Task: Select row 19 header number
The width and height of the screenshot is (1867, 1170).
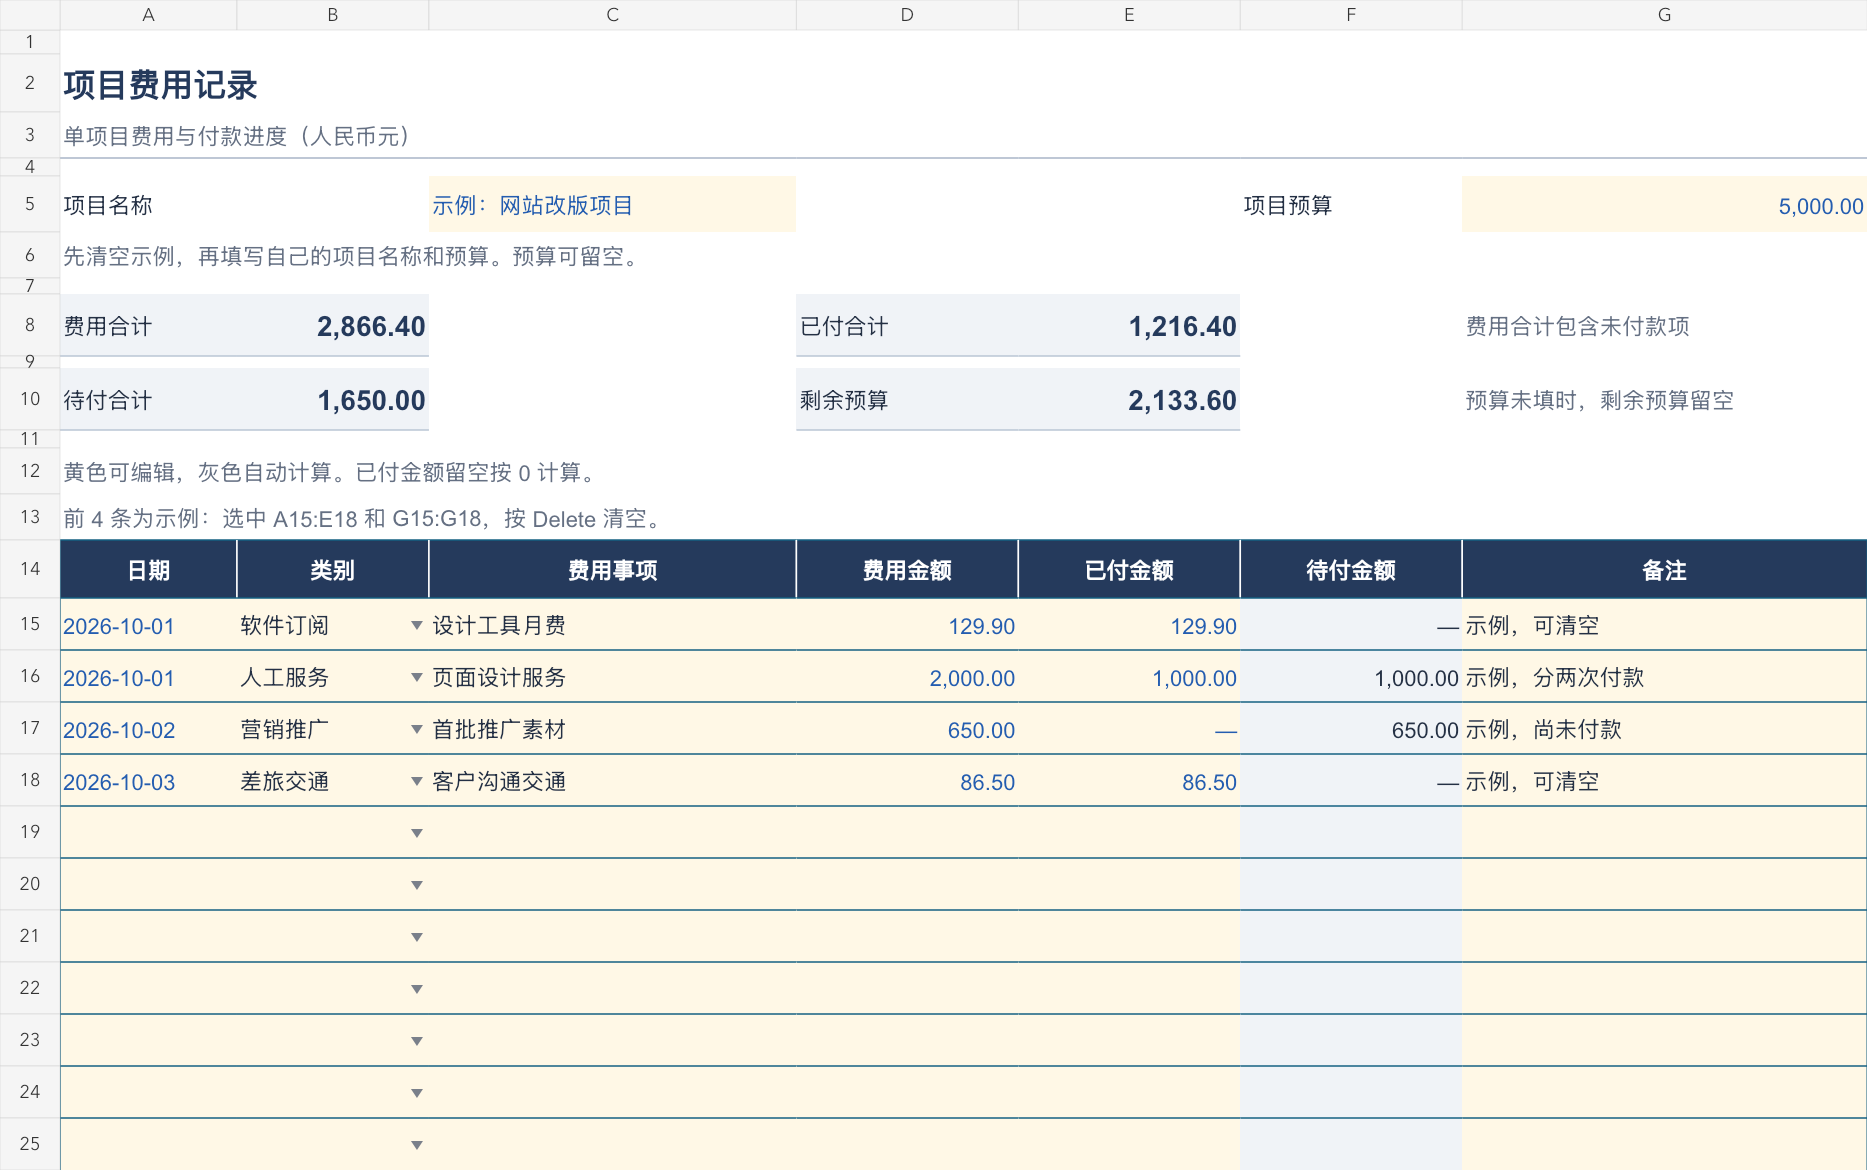Action: 30,832
